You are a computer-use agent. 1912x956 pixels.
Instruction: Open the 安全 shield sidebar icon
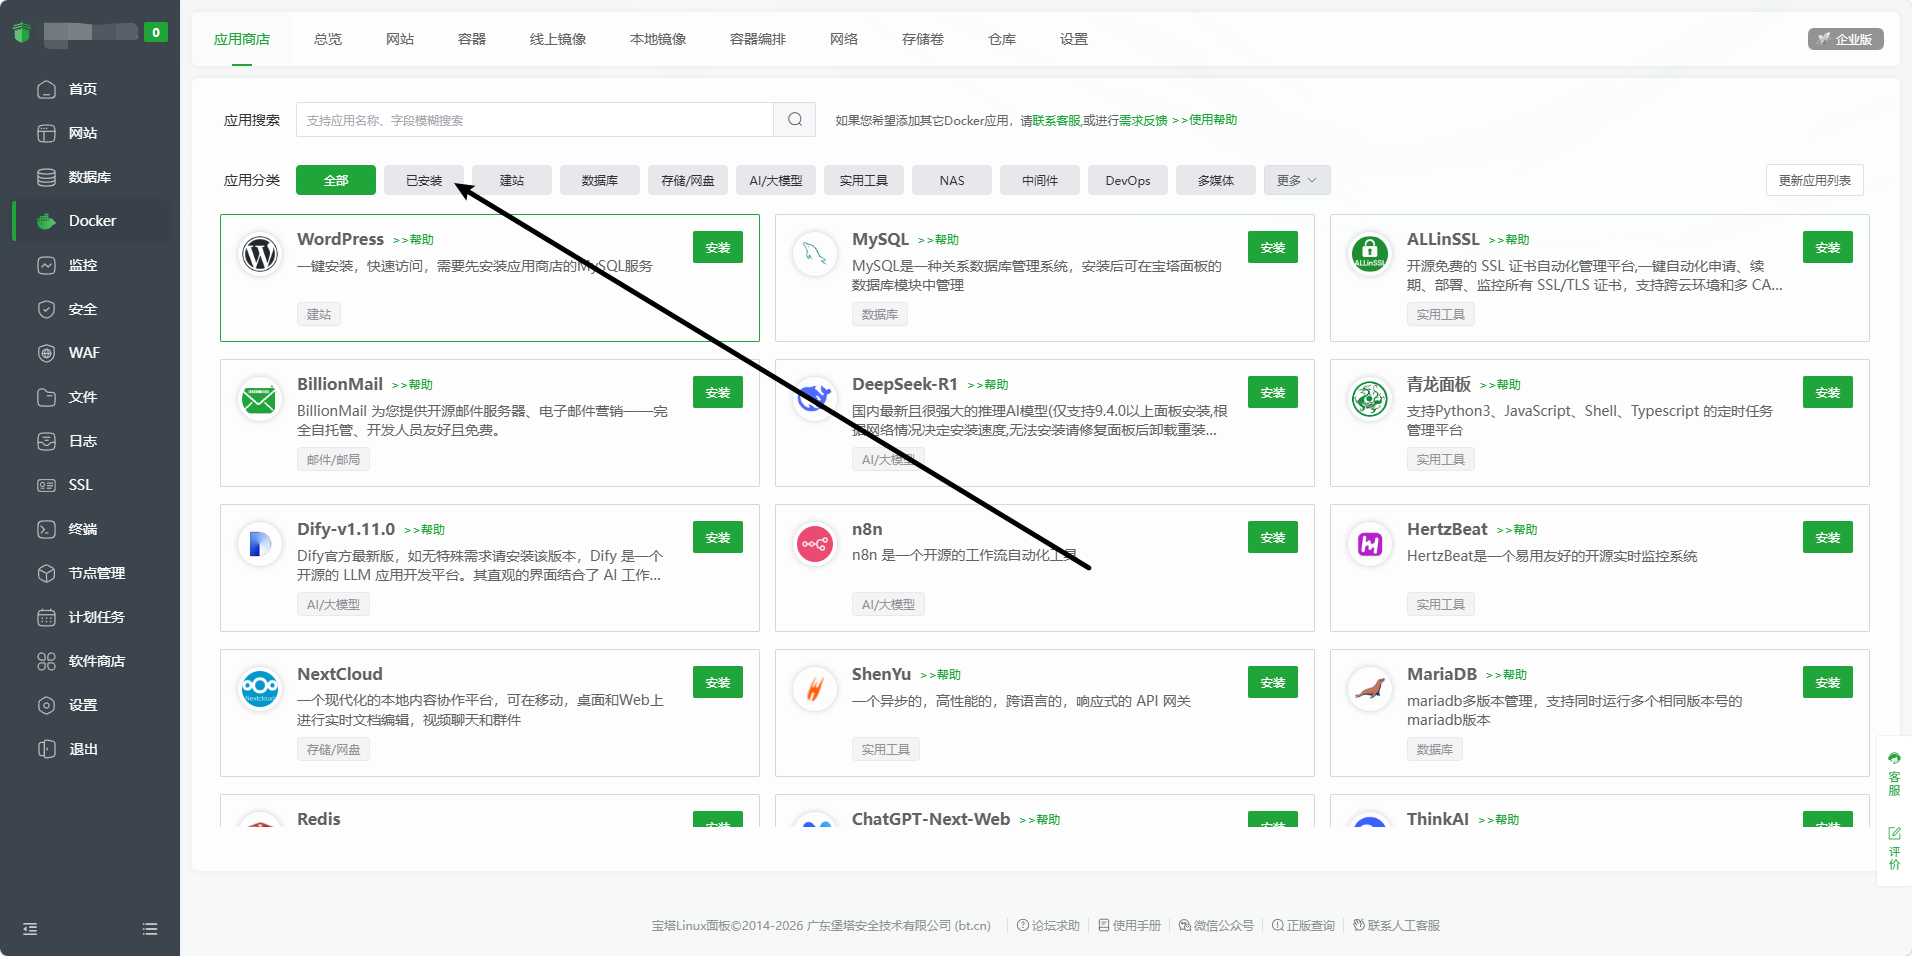pos(46,309)
